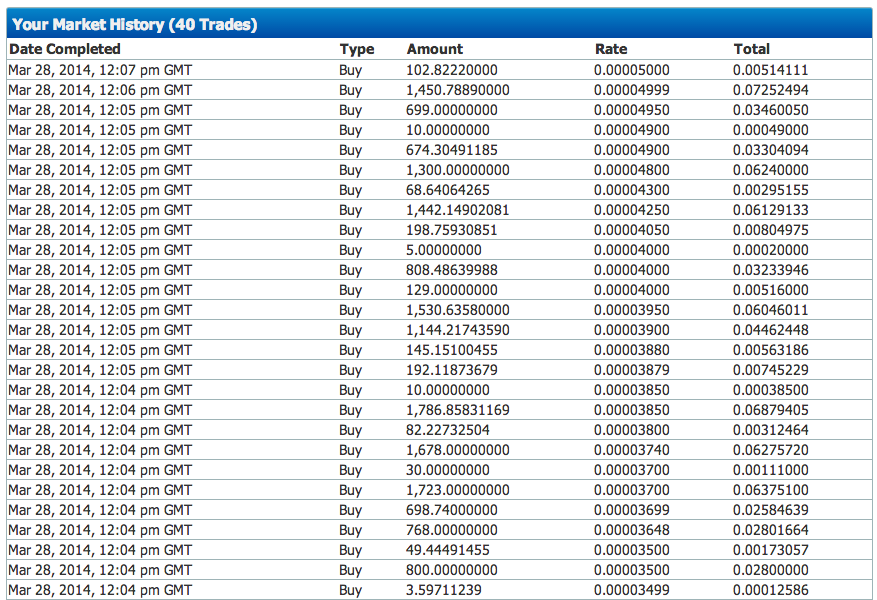Viewport: 877px width, 600px height.
Task: Click rate 0.00003800
Action: click(632, 431)
